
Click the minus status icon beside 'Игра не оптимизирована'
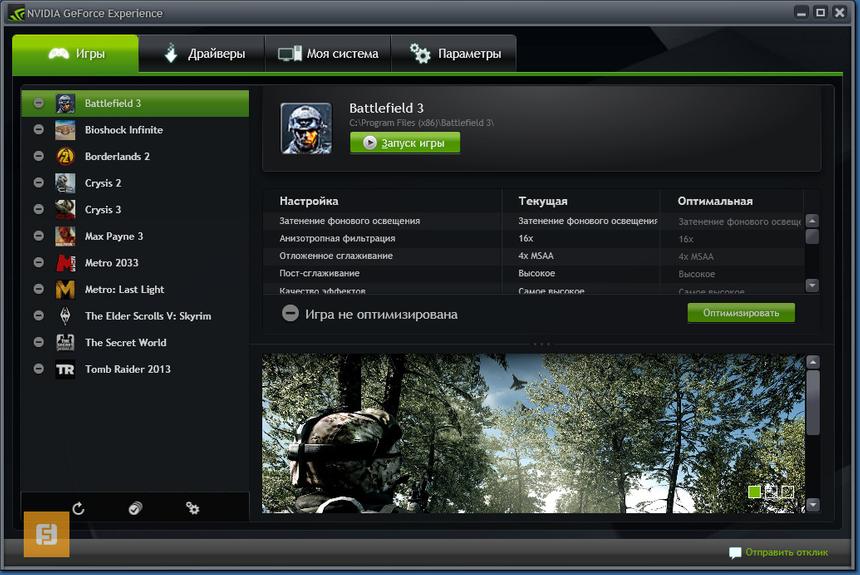pos(290,313)
